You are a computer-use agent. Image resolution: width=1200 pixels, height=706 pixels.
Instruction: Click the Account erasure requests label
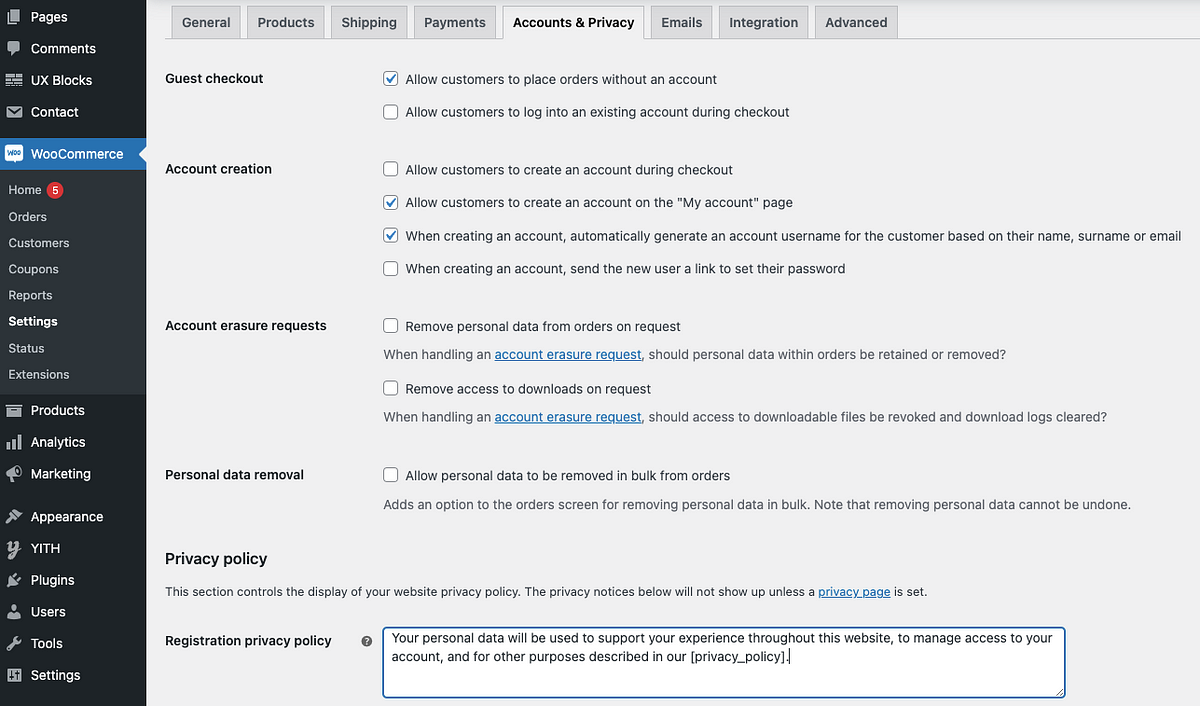point(246,325)
